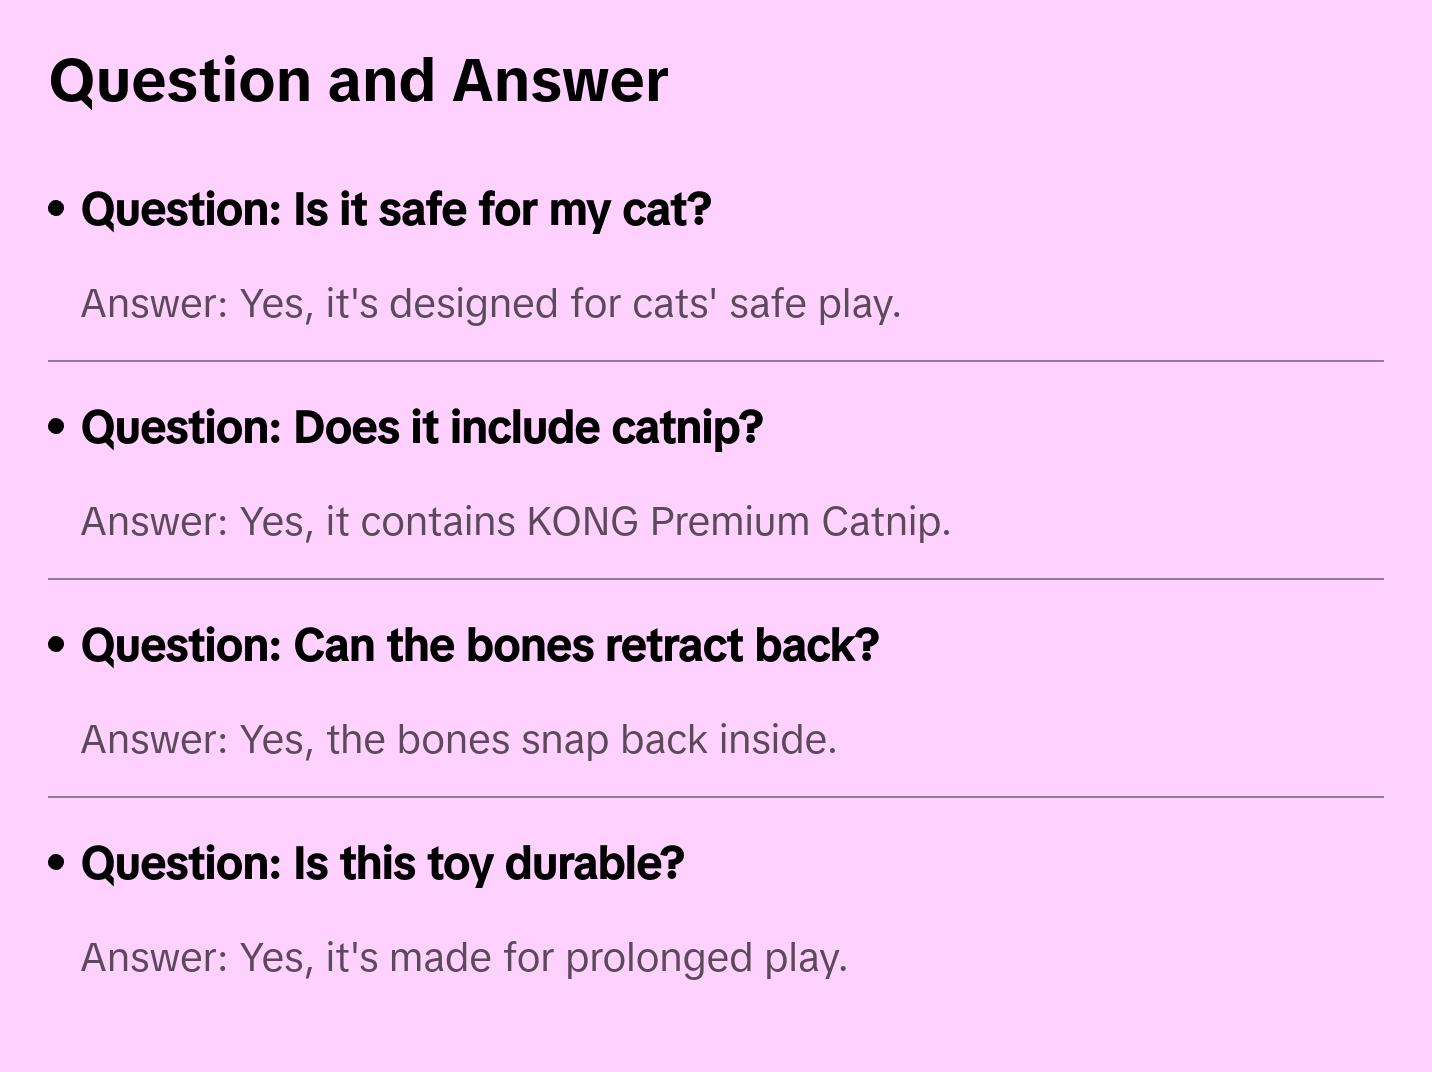Click the 'Question and Answer' heading
This screenshot has height=1072, width=1432.
coord(358,80)
